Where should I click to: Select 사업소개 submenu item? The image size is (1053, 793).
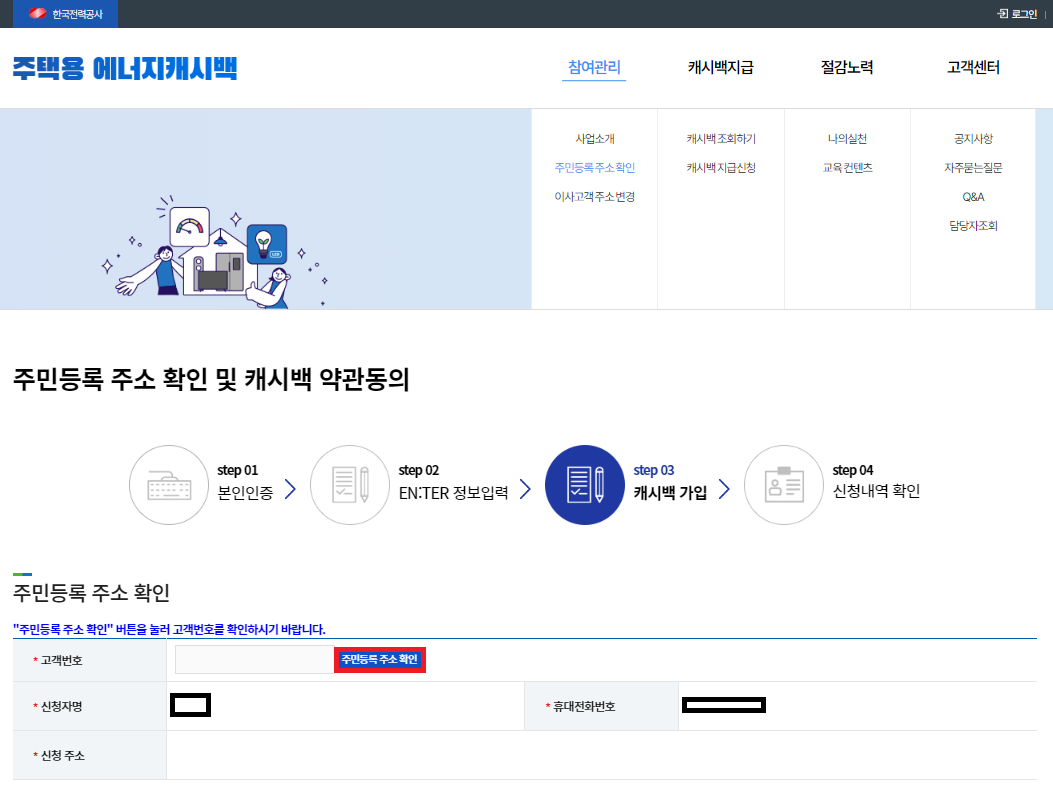594,138
